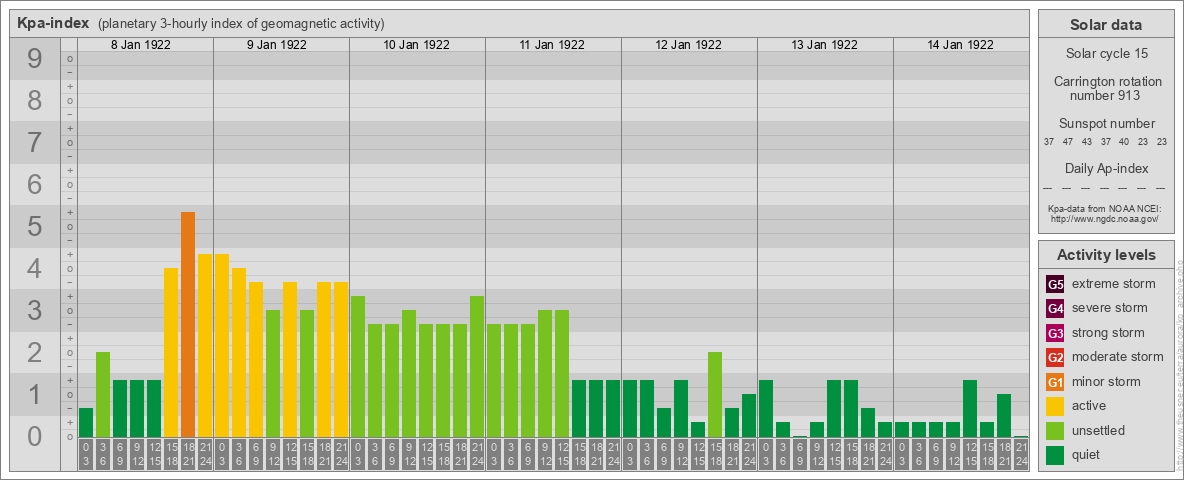1184x480 pixels.
Task: Click the 'Daily Ap-index' label
Action: pyautogui.click(x=1106, y=168)
